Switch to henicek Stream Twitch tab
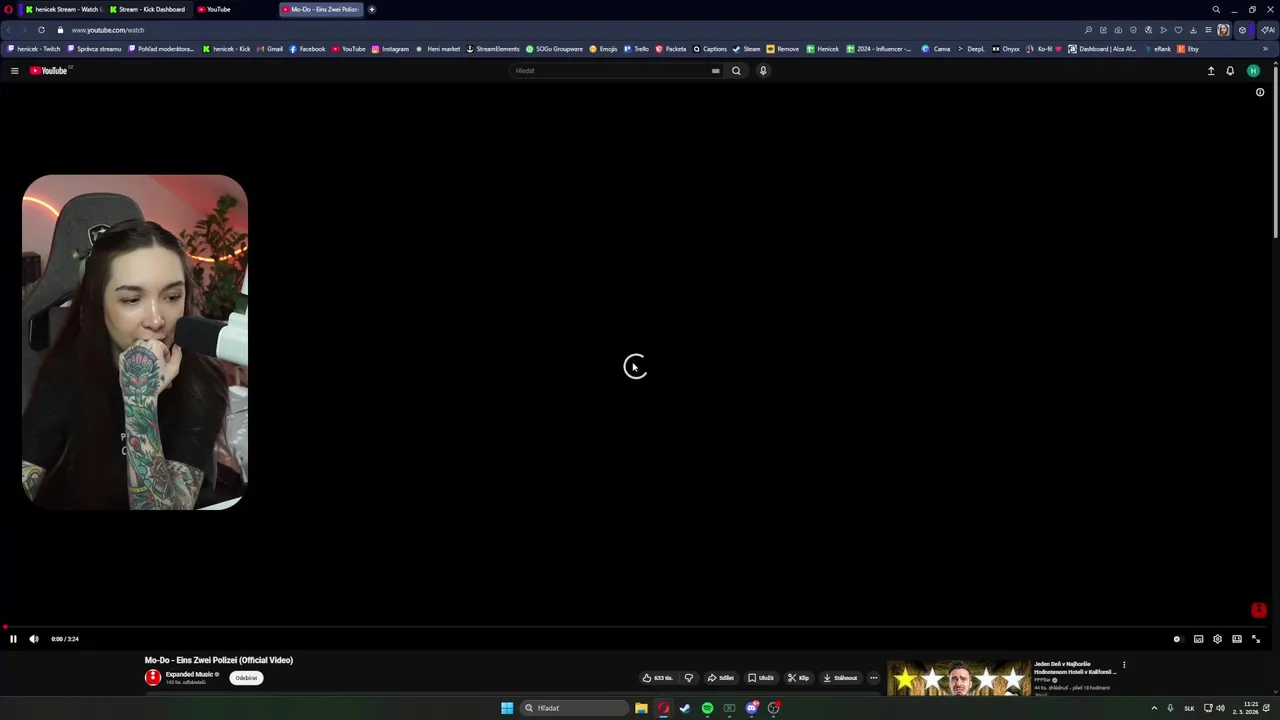 pos(64,9)
